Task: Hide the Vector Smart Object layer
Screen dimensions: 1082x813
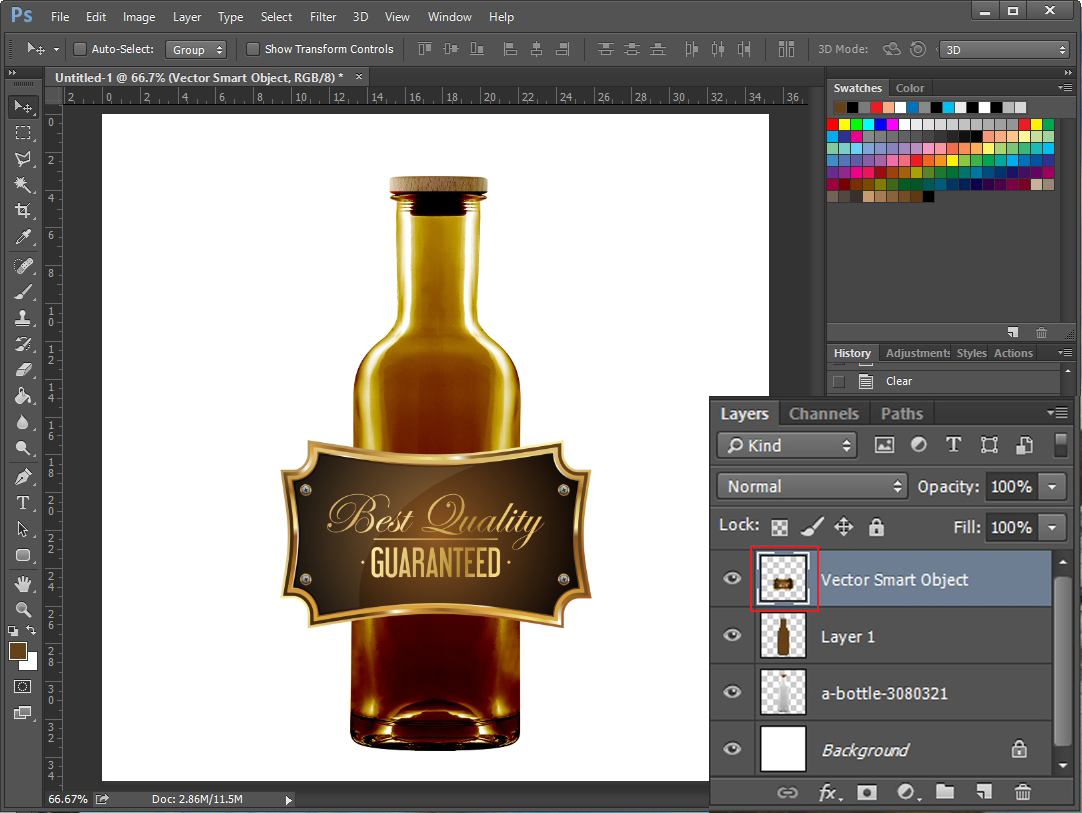Action: click(x=732, y=578)
